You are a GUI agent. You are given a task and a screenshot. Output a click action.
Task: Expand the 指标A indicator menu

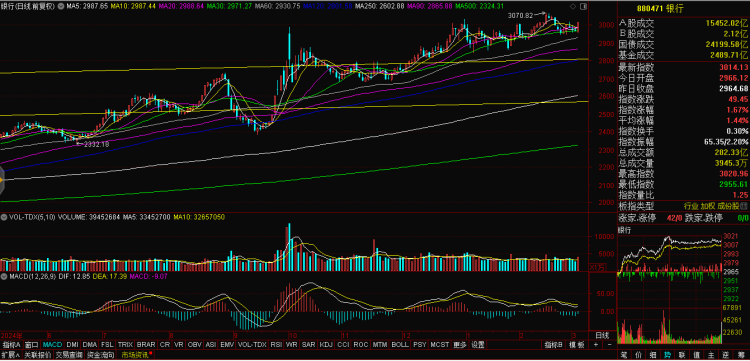coord(11,344)
